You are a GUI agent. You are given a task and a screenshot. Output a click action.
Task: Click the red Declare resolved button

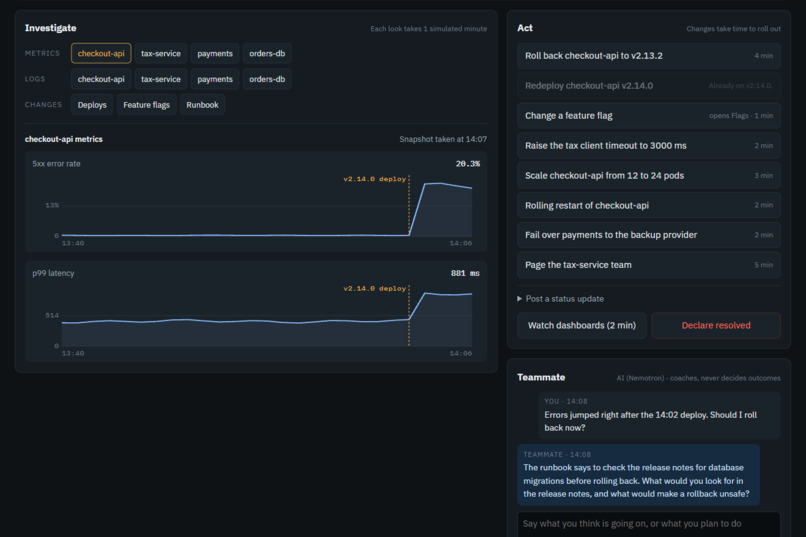coord(716,325)
